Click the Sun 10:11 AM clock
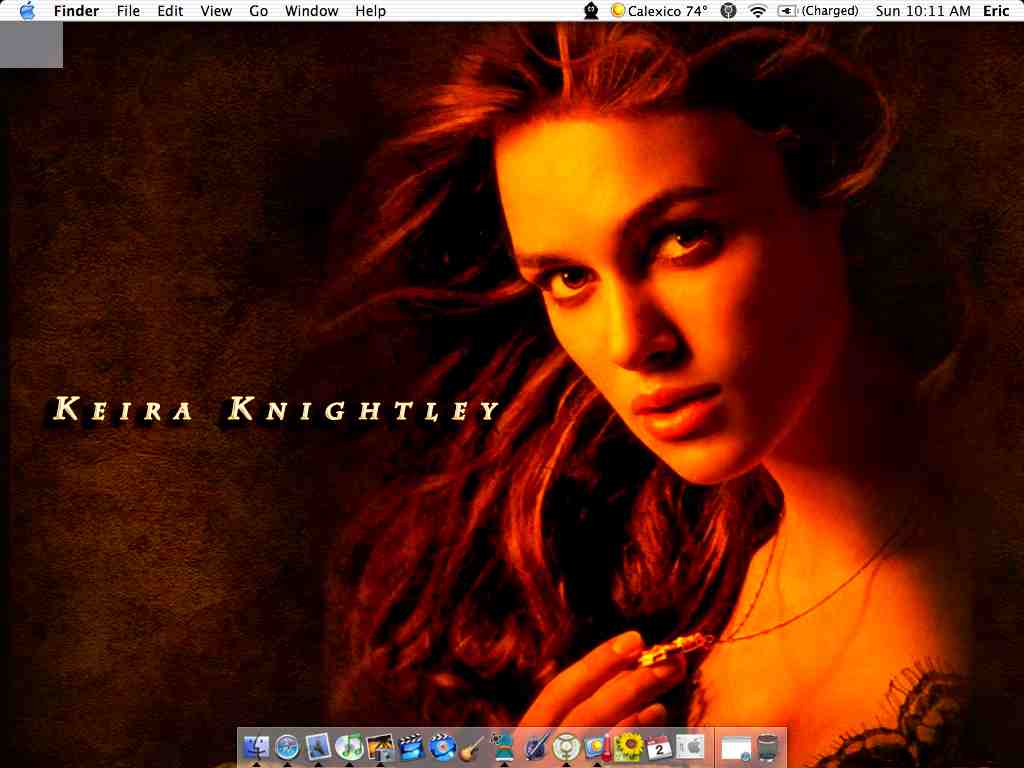The width and height of the screenshot is (1024, 768). [923, 11]
